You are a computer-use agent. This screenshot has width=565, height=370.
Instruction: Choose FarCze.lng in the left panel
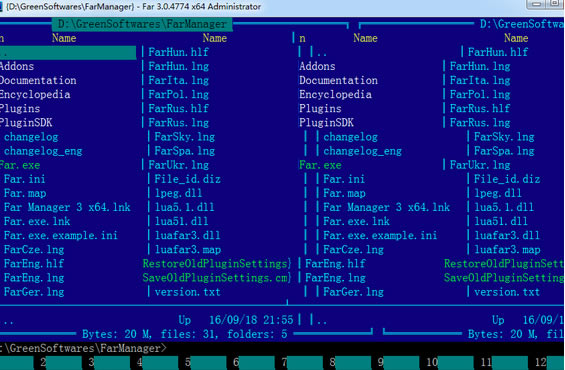point(34,250)
